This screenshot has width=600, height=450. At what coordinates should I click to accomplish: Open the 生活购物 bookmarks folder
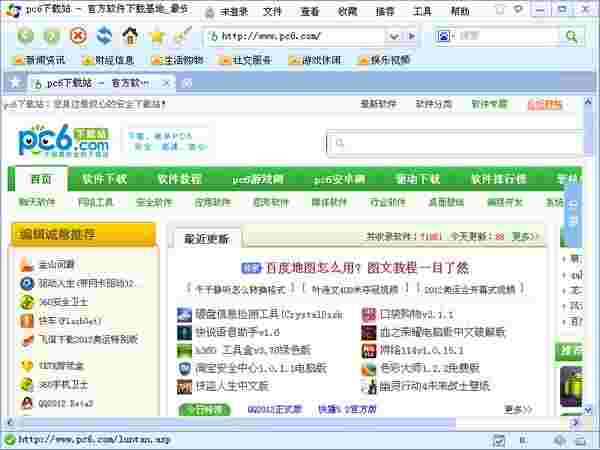[177, 60]
